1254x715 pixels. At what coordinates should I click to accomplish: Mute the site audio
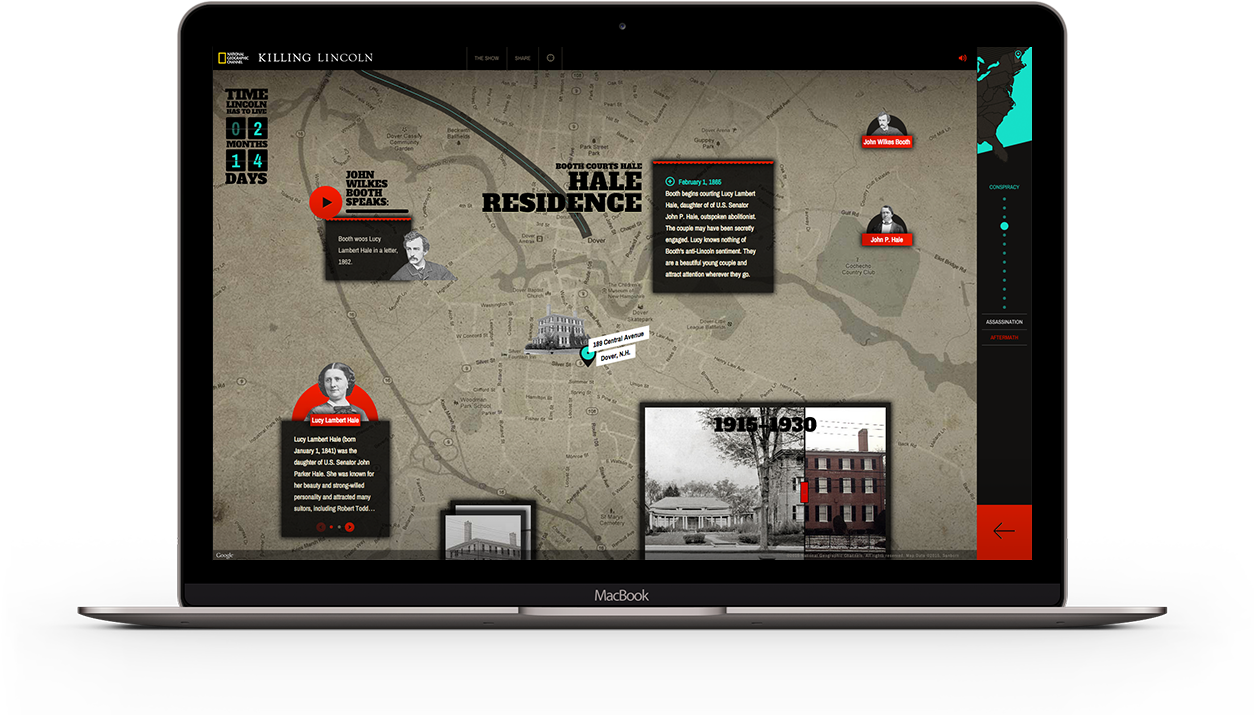click(961, 57)
